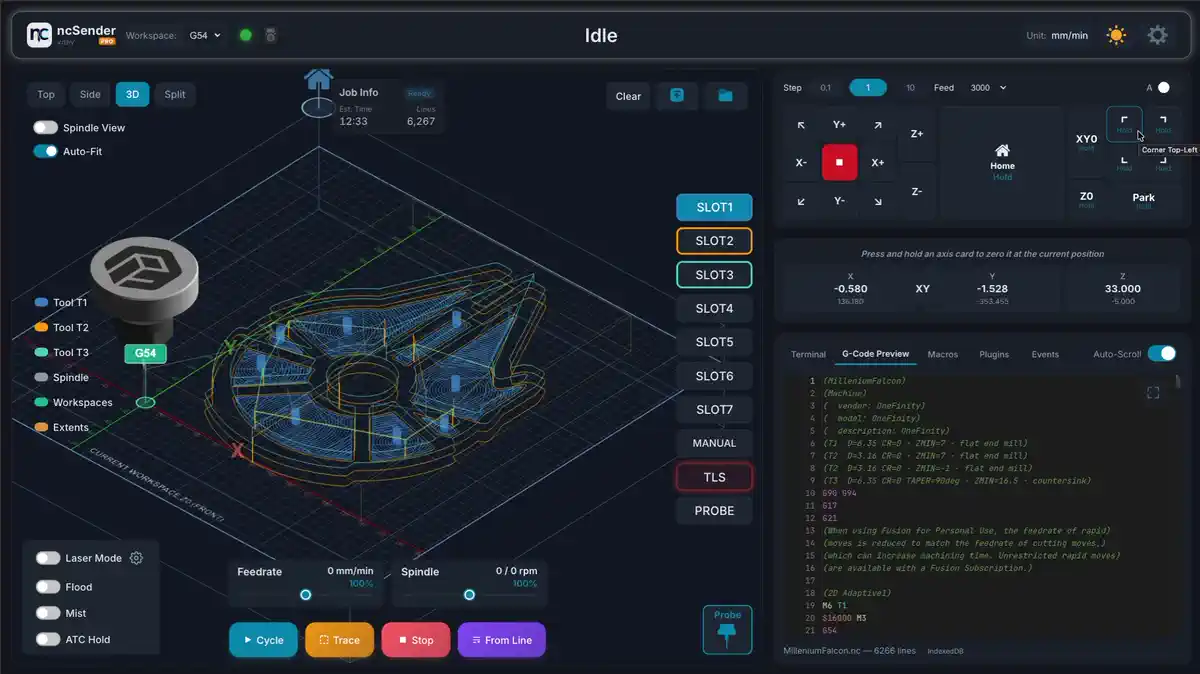Open the folder icon beside the upload icon

(725, 96)
